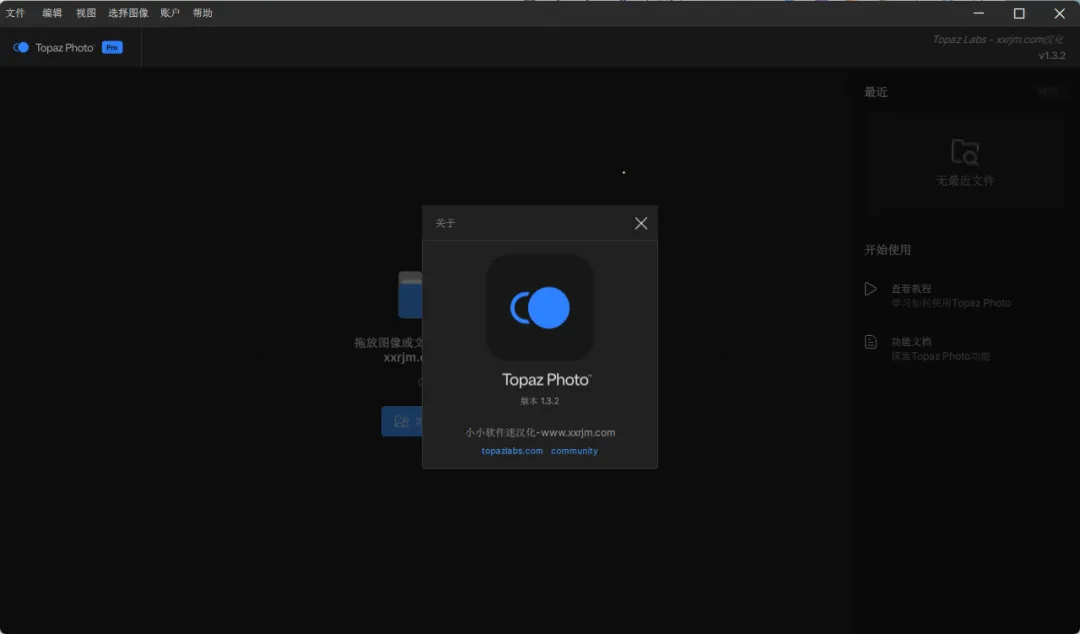Open the community link
This screenshot has width=1080, height=634.
[x=574, y=451]
